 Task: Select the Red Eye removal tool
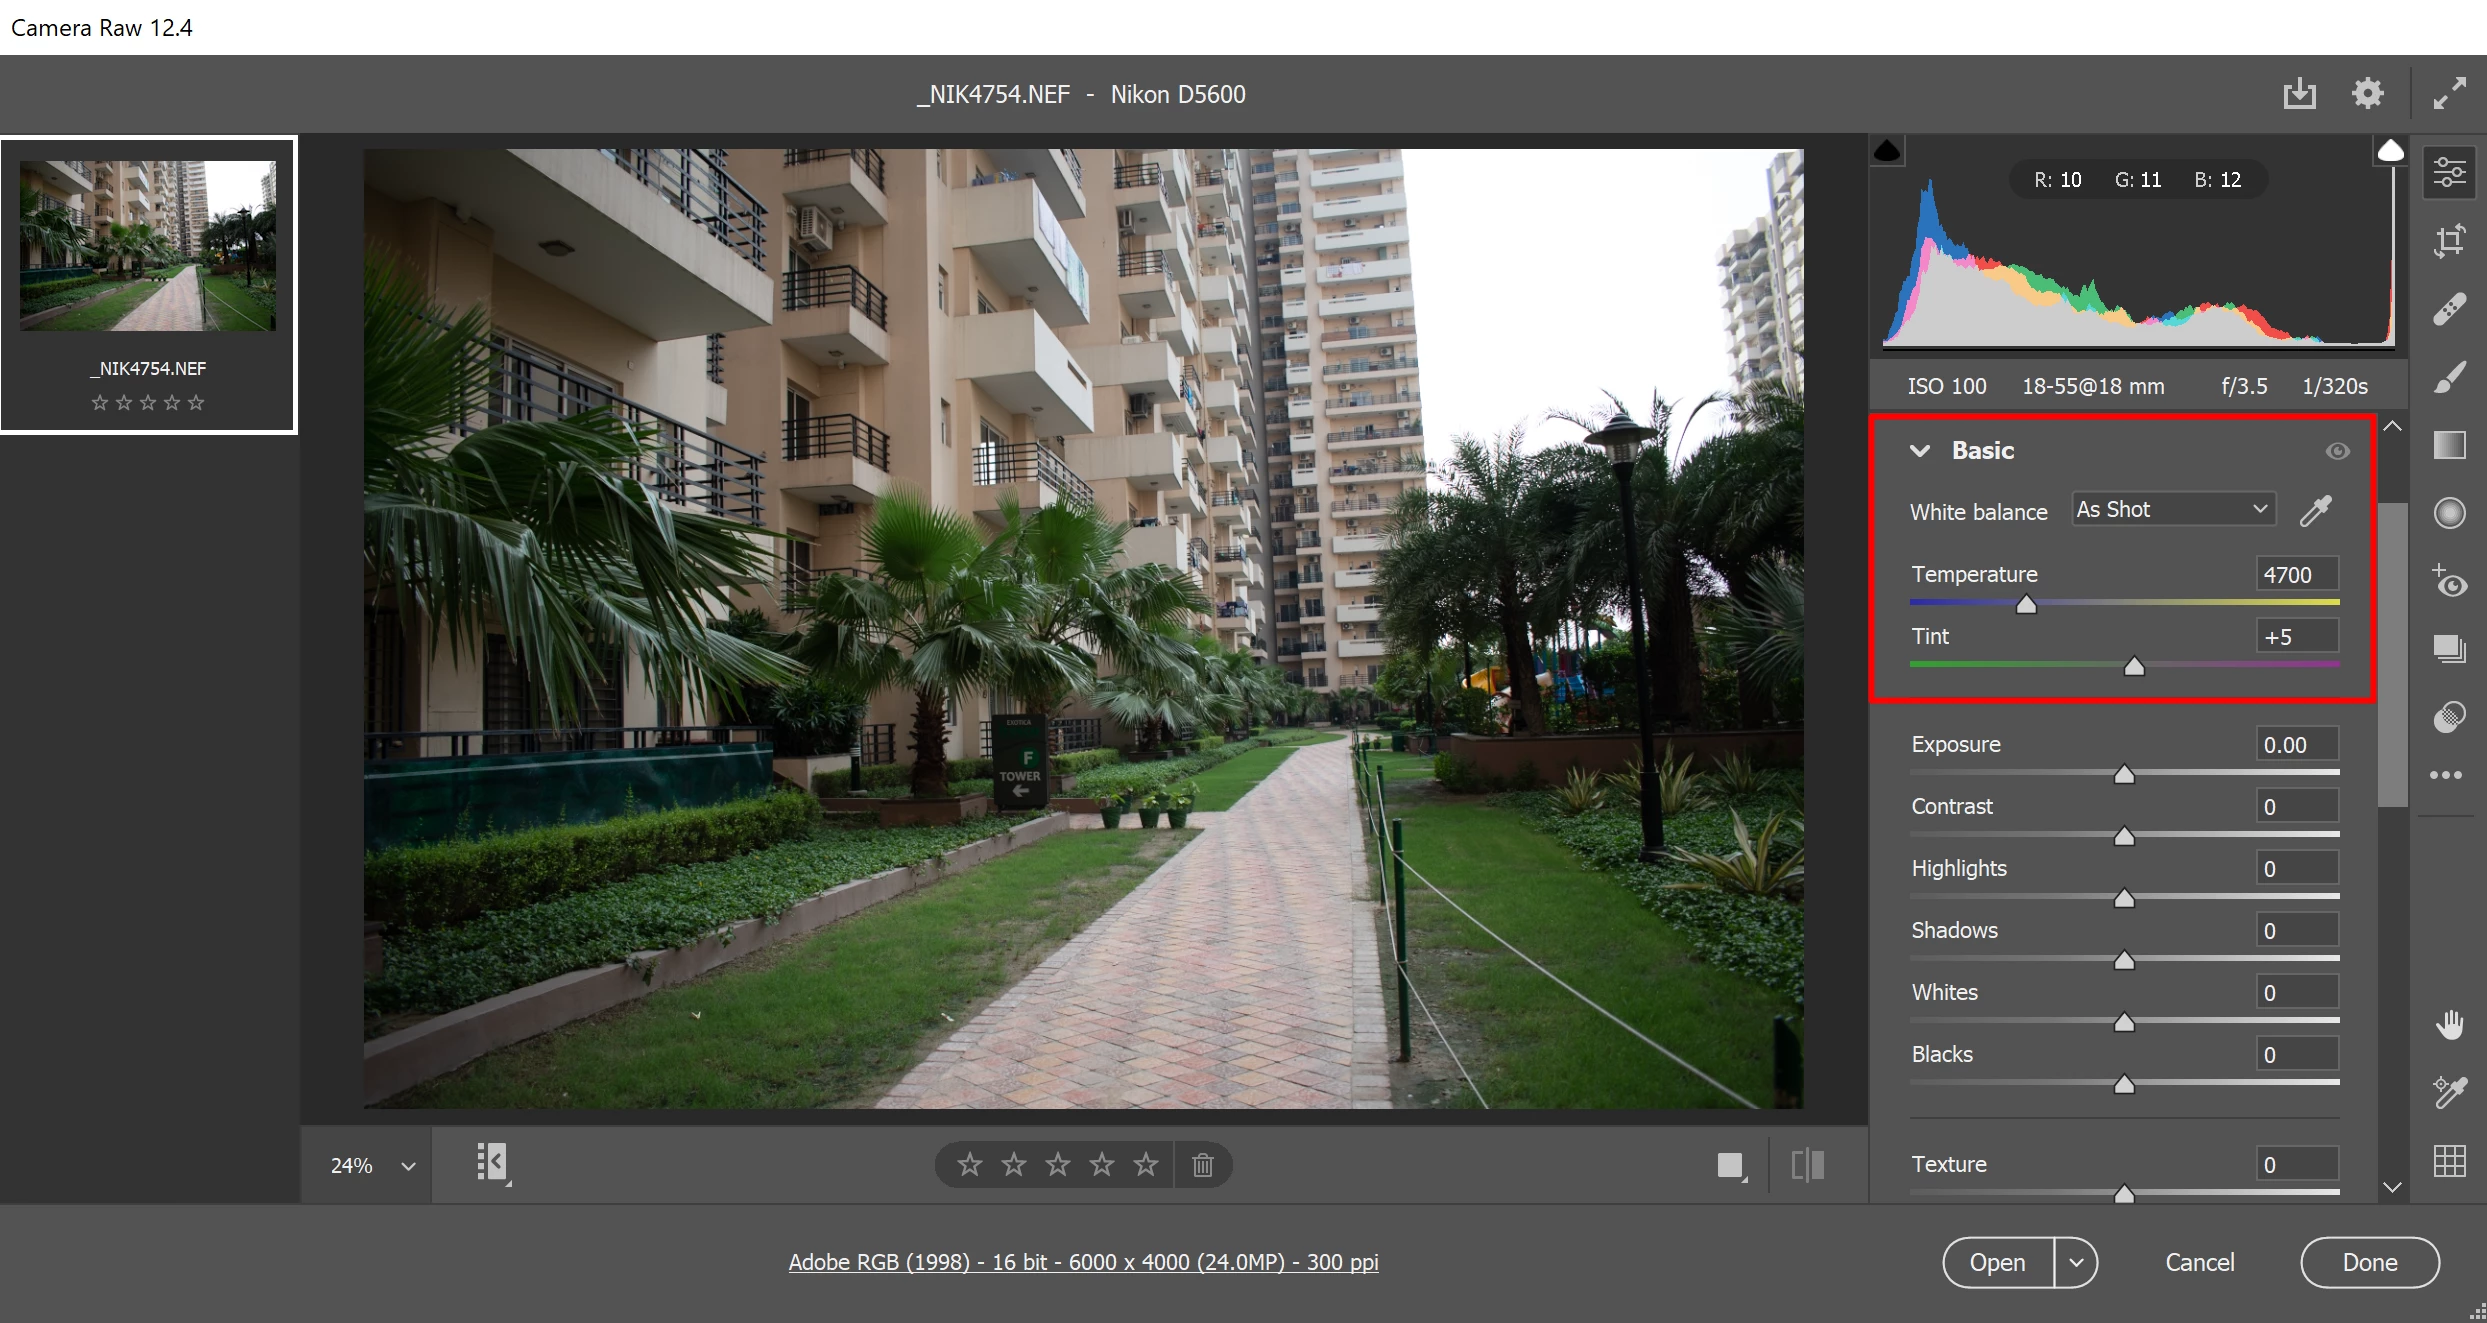click(2449, 581)
